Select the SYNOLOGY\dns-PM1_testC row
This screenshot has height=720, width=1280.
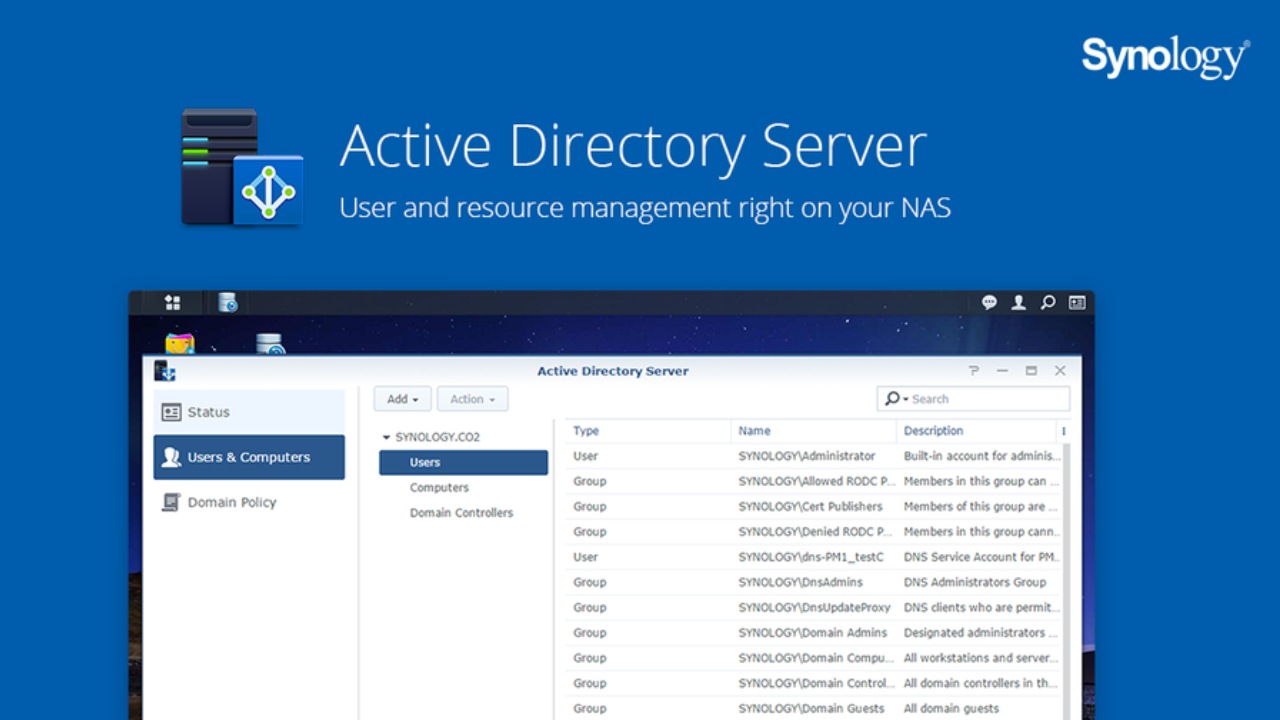click(x=813, y=557)
